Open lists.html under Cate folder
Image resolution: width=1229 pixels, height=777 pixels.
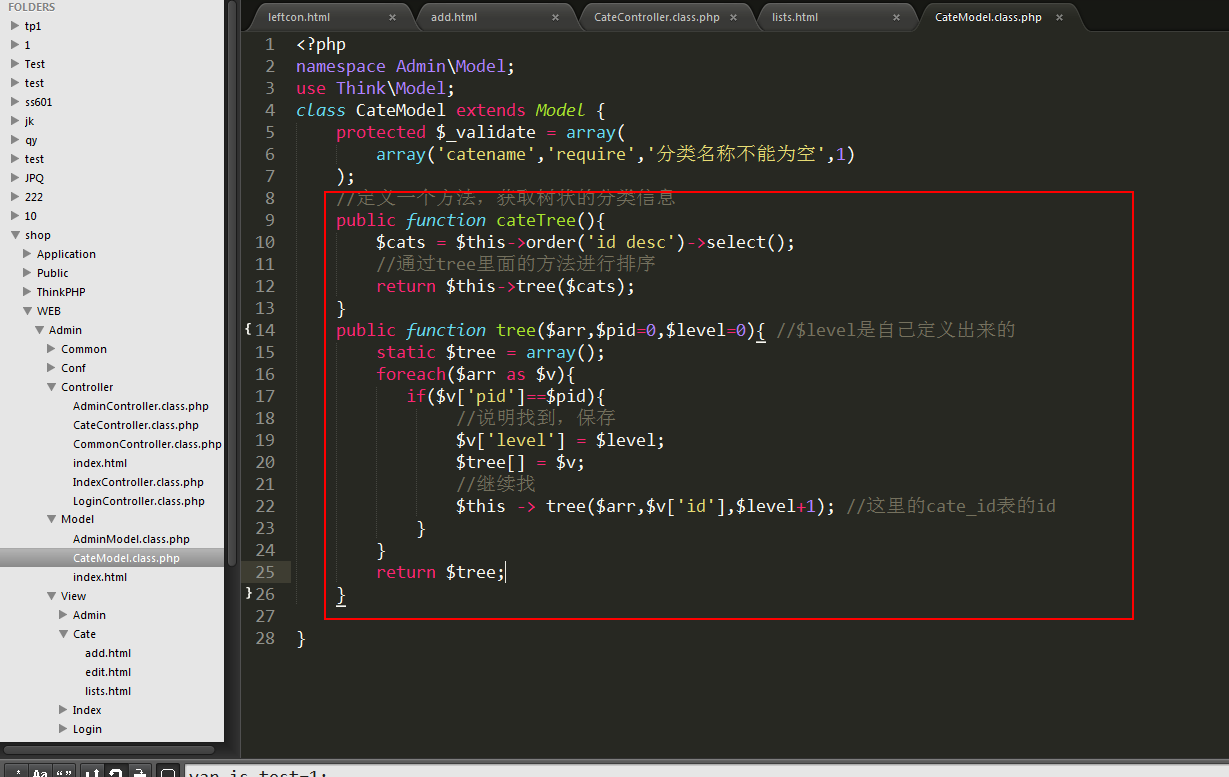(x=108, y=691)
